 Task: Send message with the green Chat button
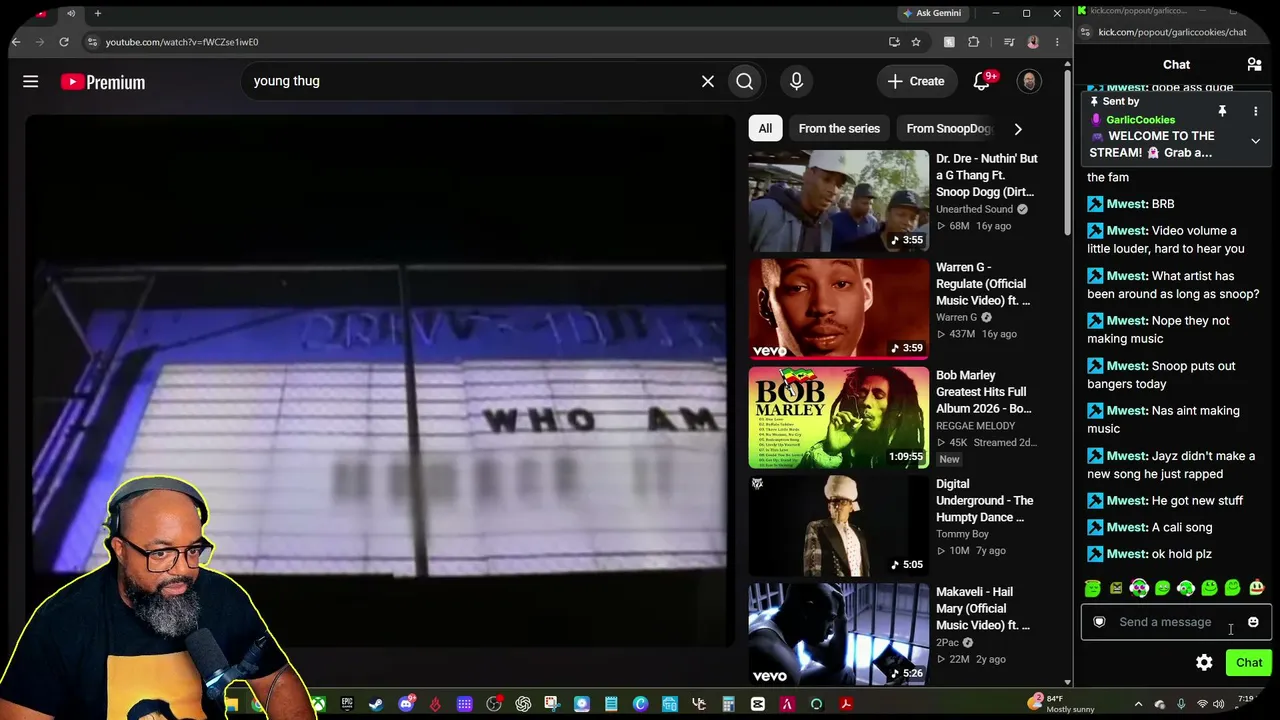point(1249,662)
